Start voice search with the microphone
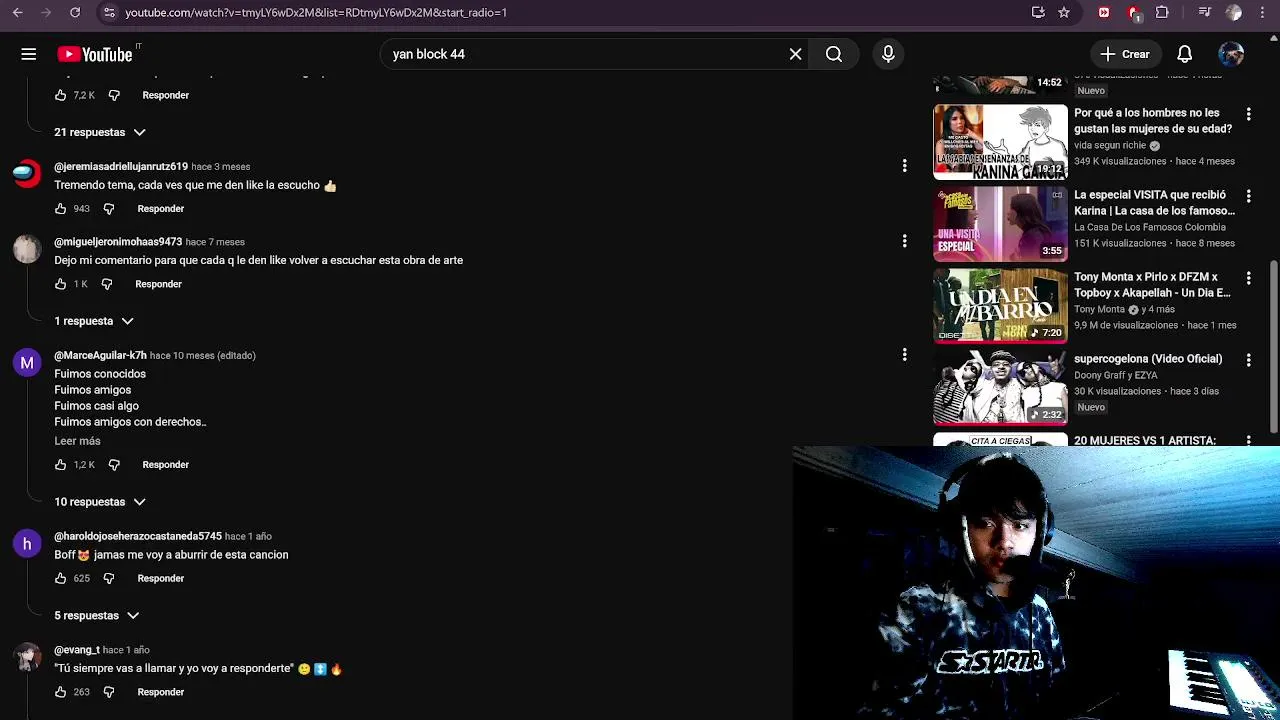 point(888,54)
